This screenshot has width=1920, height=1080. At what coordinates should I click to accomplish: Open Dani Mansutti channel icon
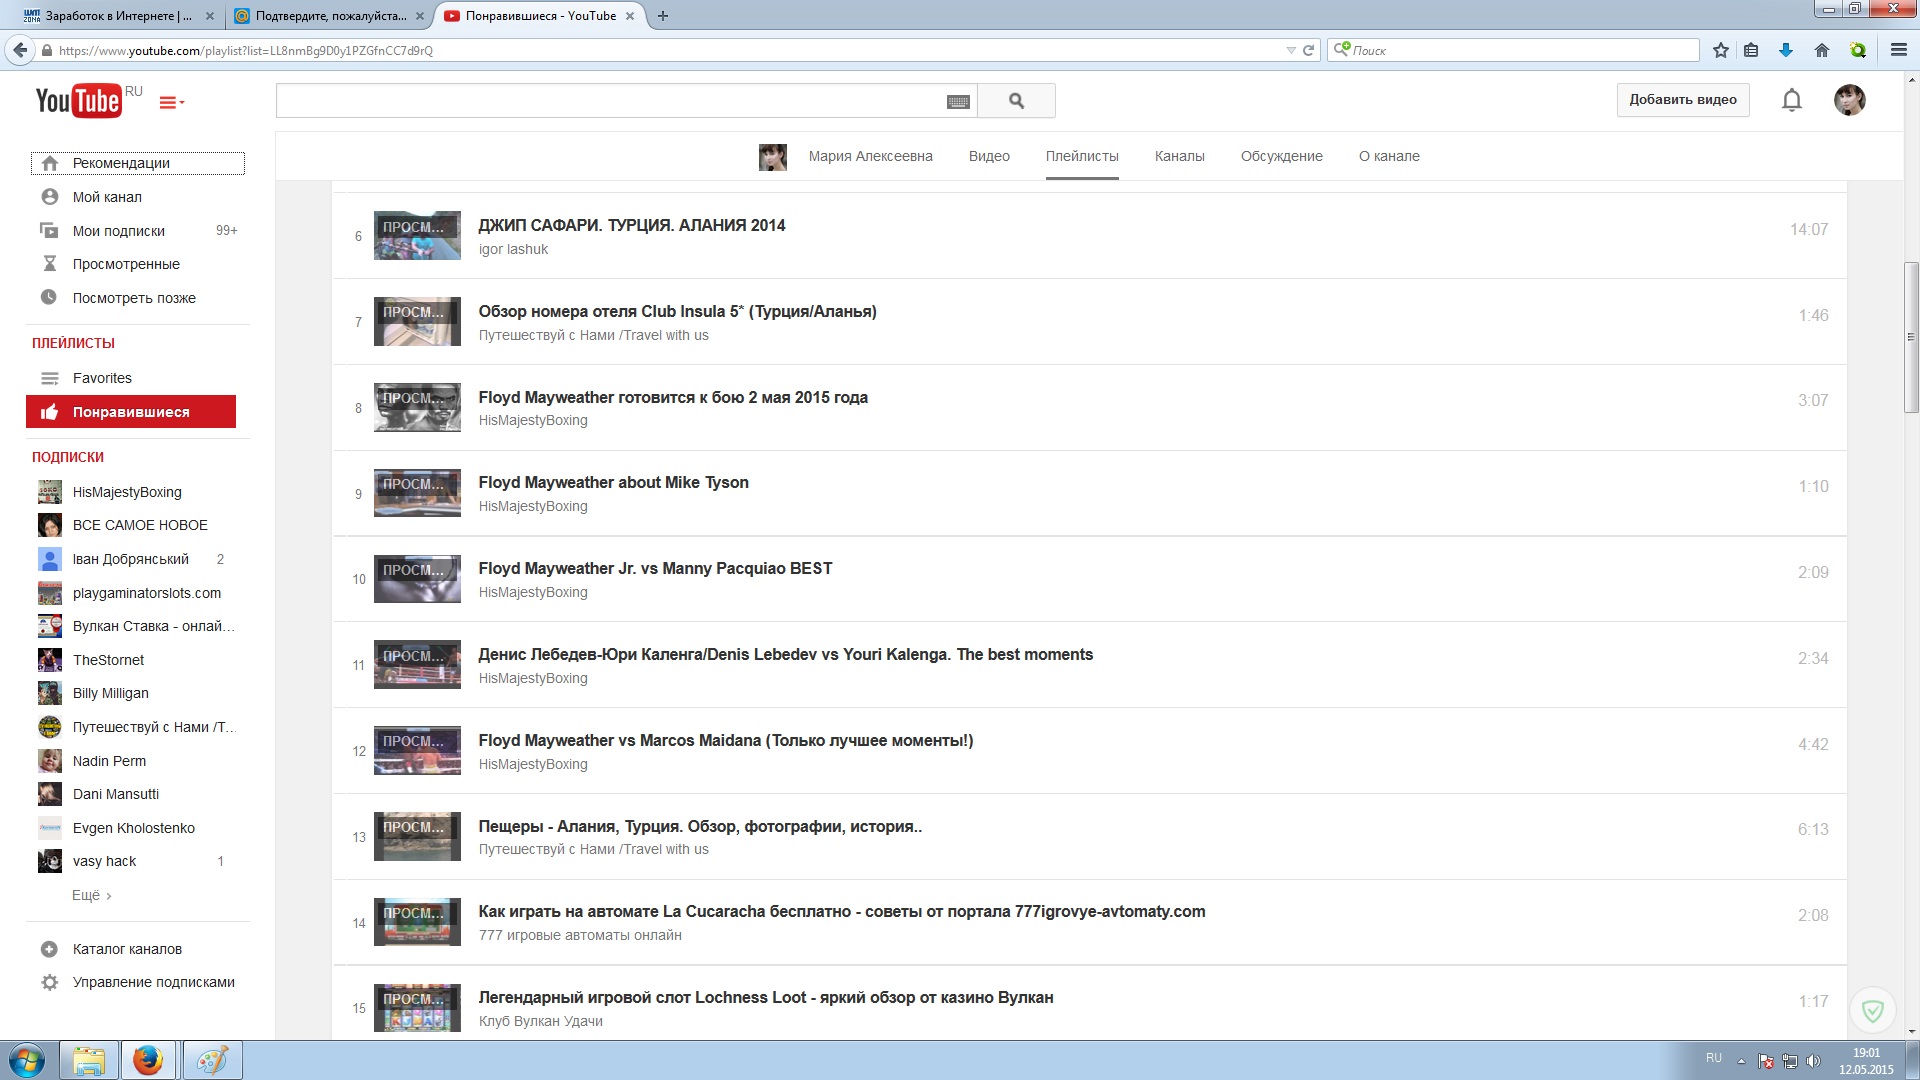pos(50,794)
